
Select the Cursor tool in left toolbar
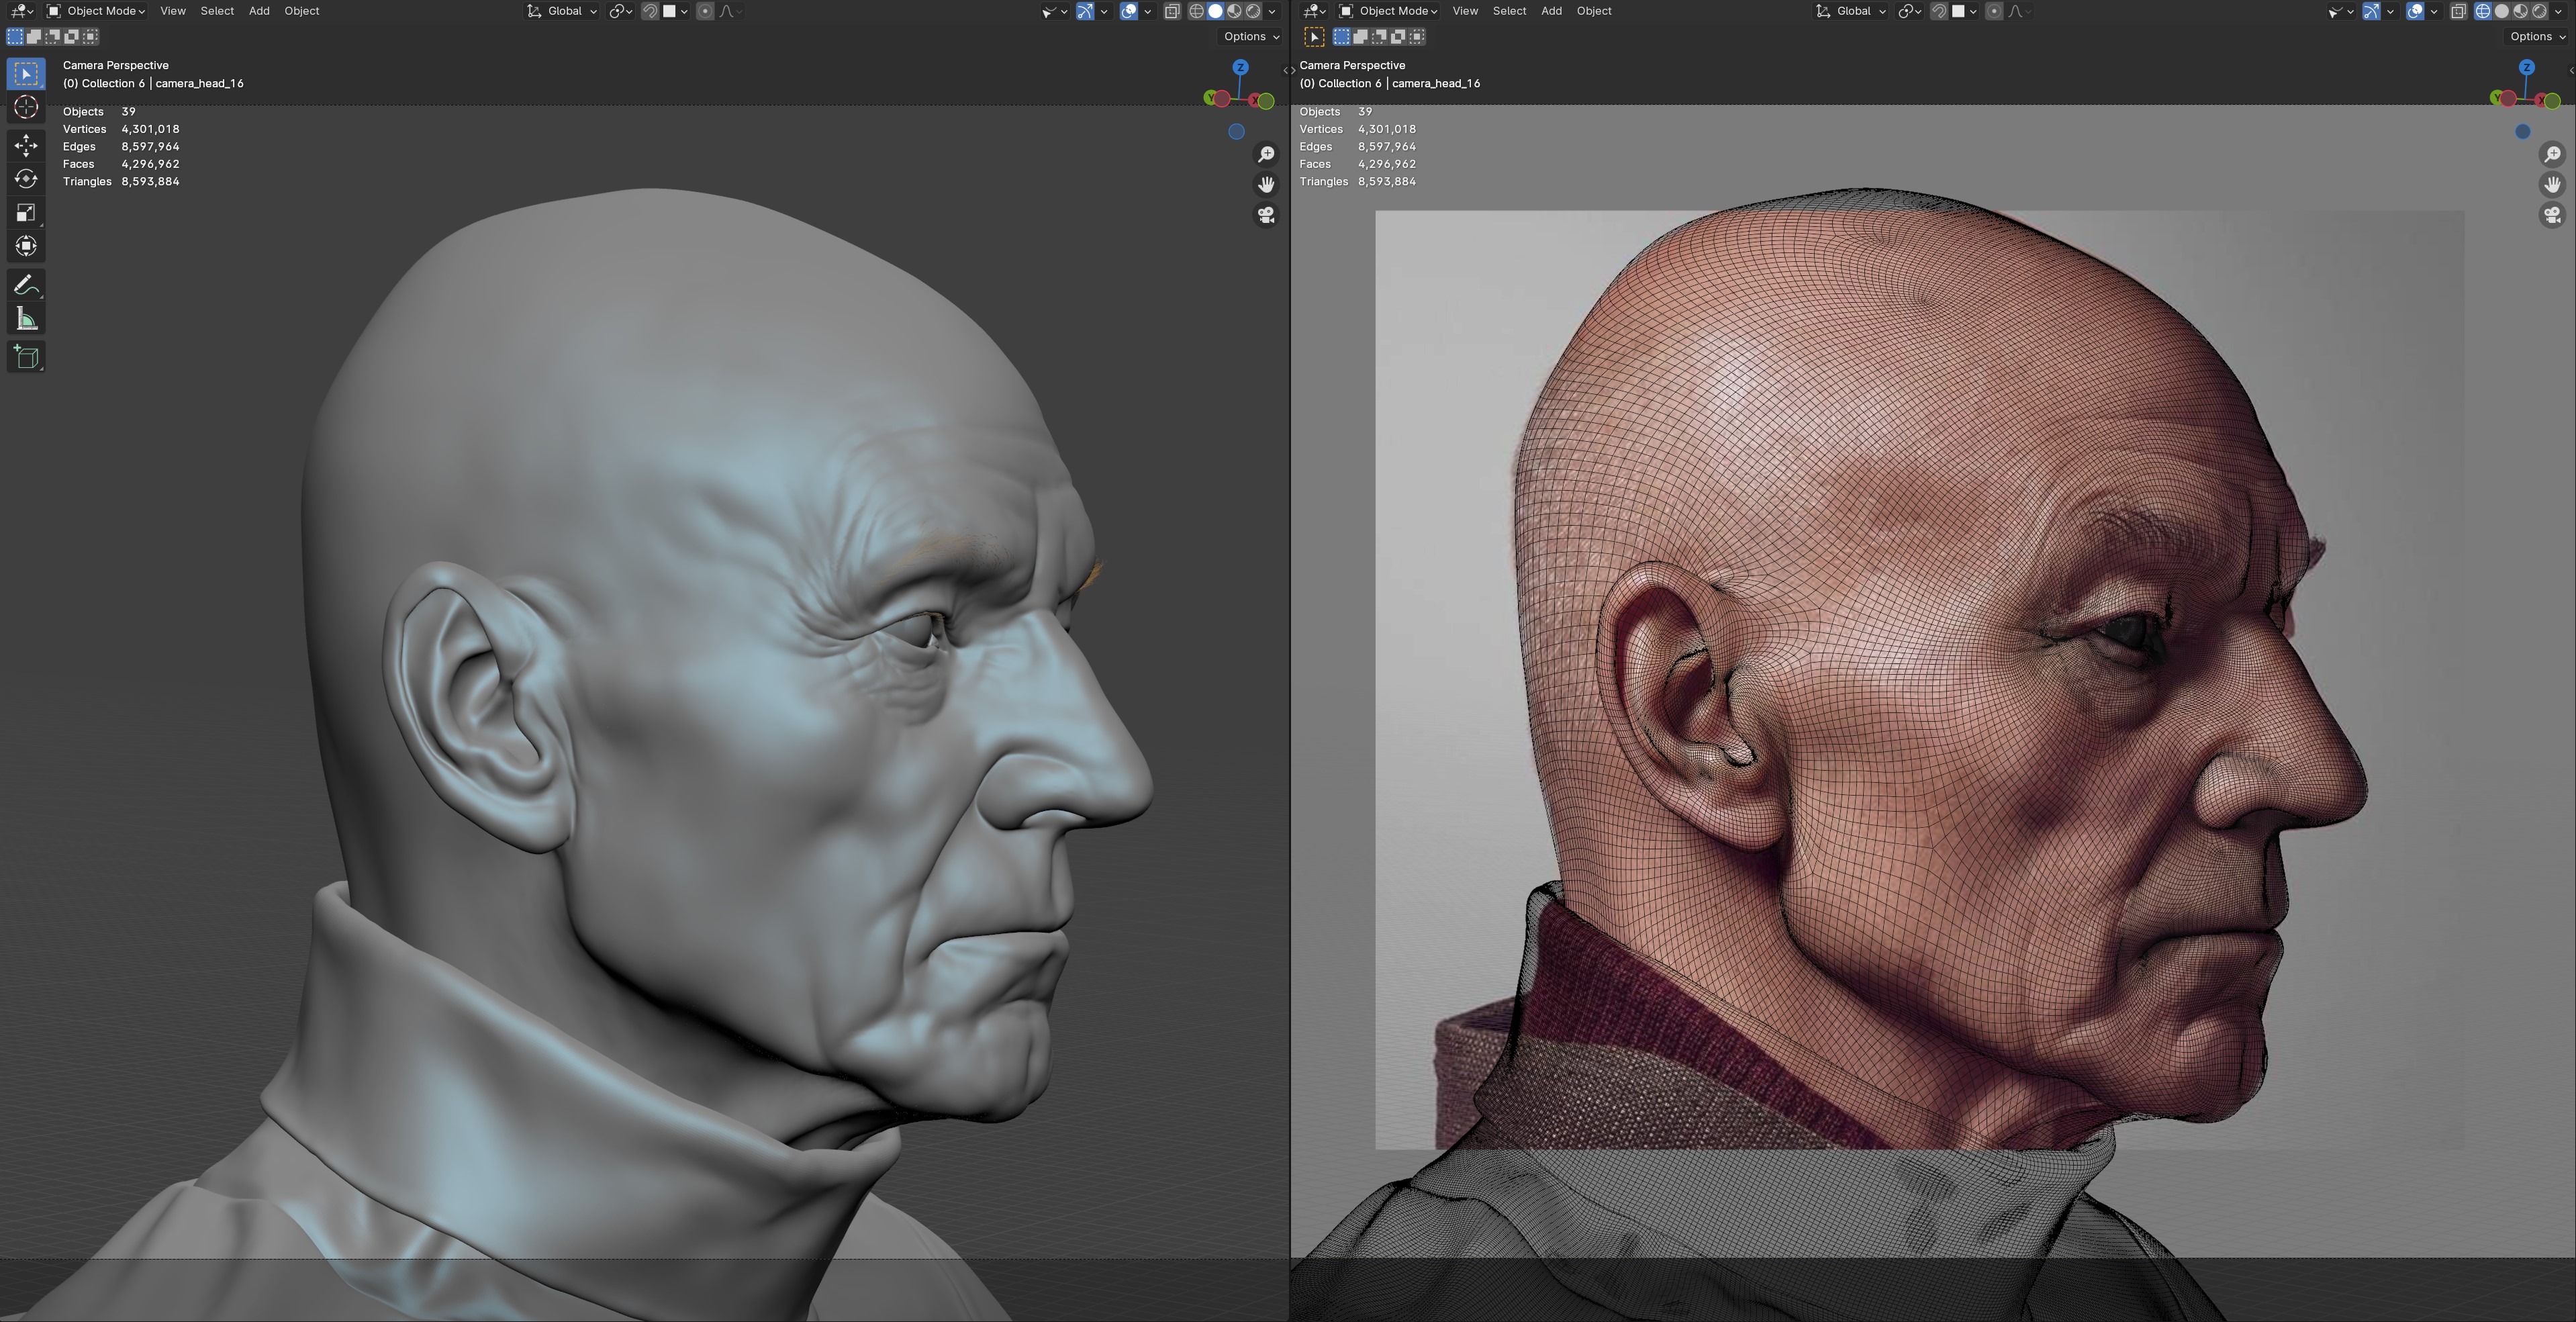(26, 107)
